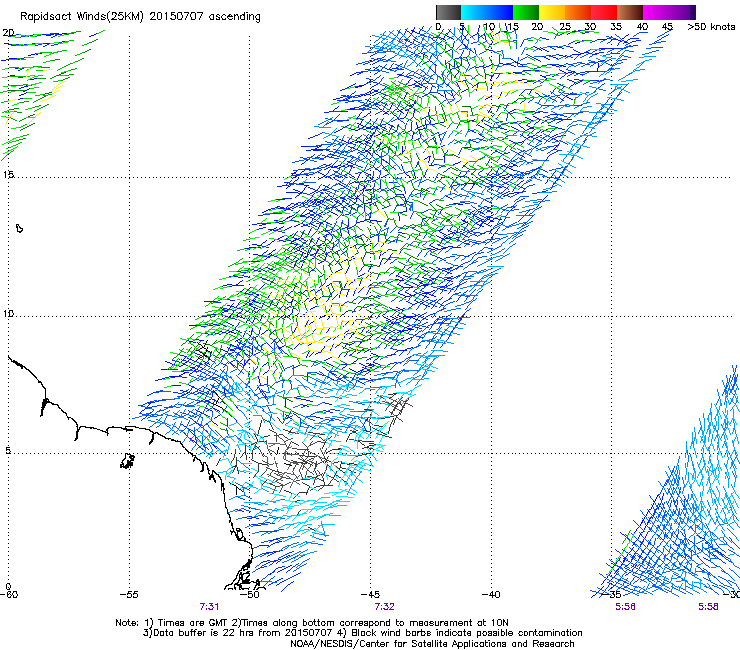Click the latitude '15' axis label
Screen dimensions: 740x650
pos(8,175)
